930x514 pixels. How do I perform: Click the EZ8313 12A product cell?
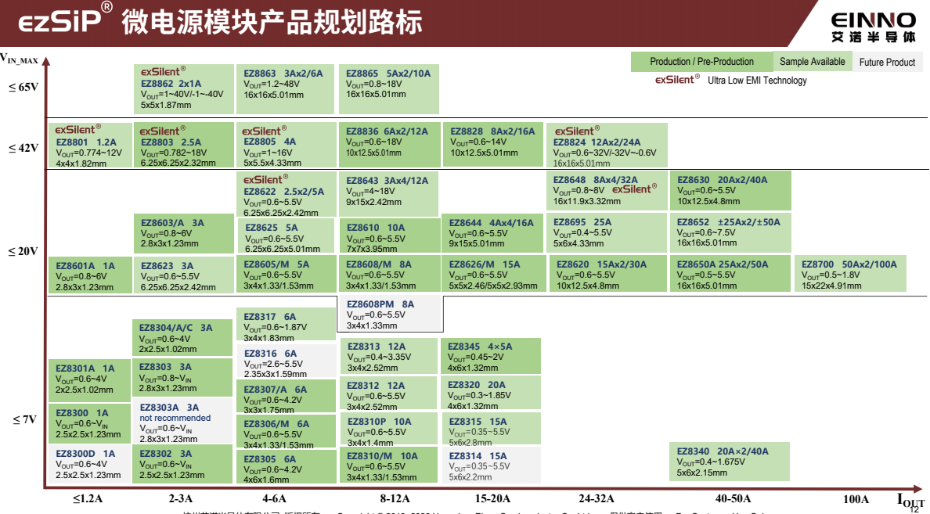point(389,356)
